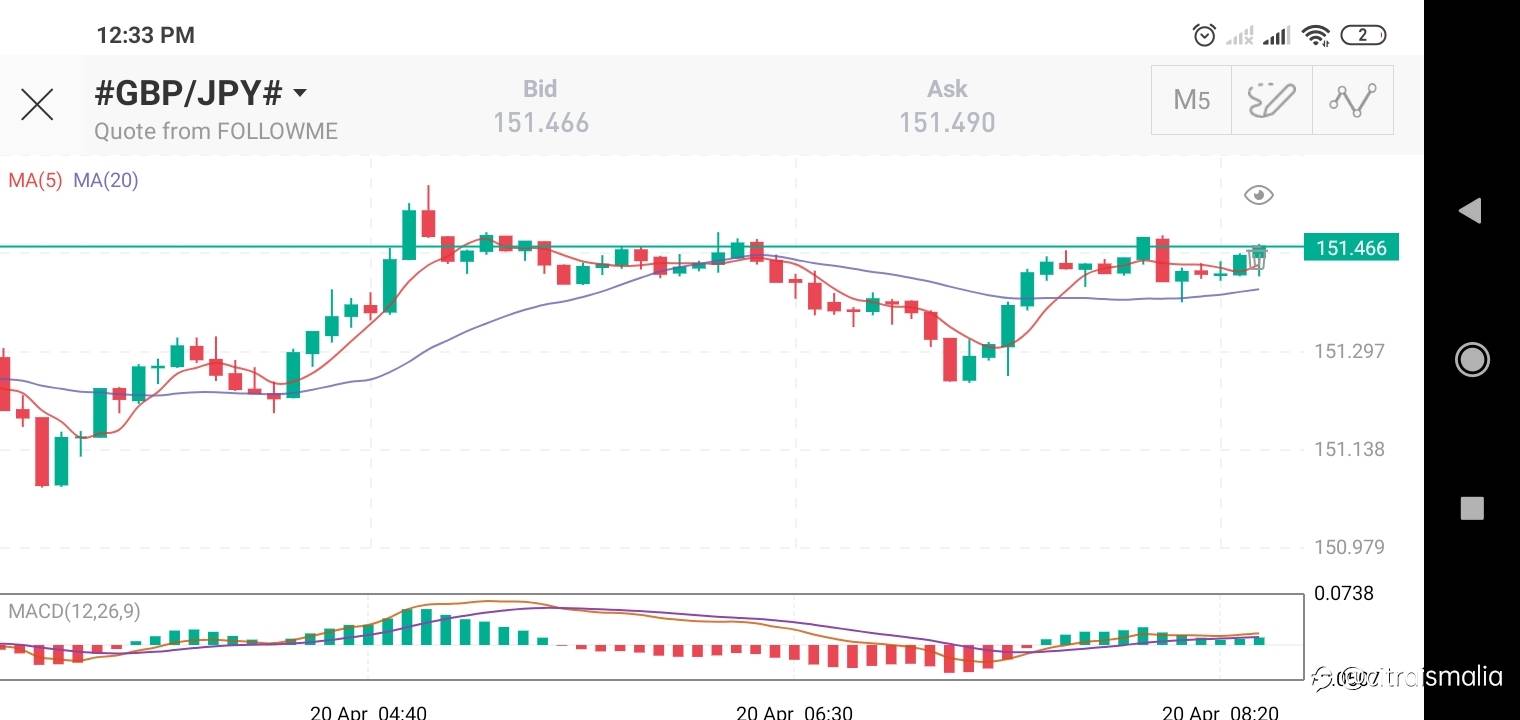Toggle the MA(5) indicator label
The image size is (1520, 720).
(x=35, y=181)
